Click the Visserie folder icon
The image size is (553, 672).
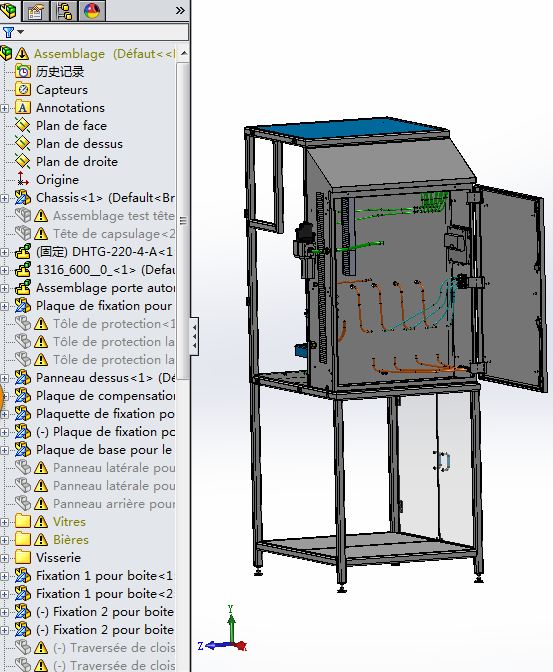click(x=23, y=558)
